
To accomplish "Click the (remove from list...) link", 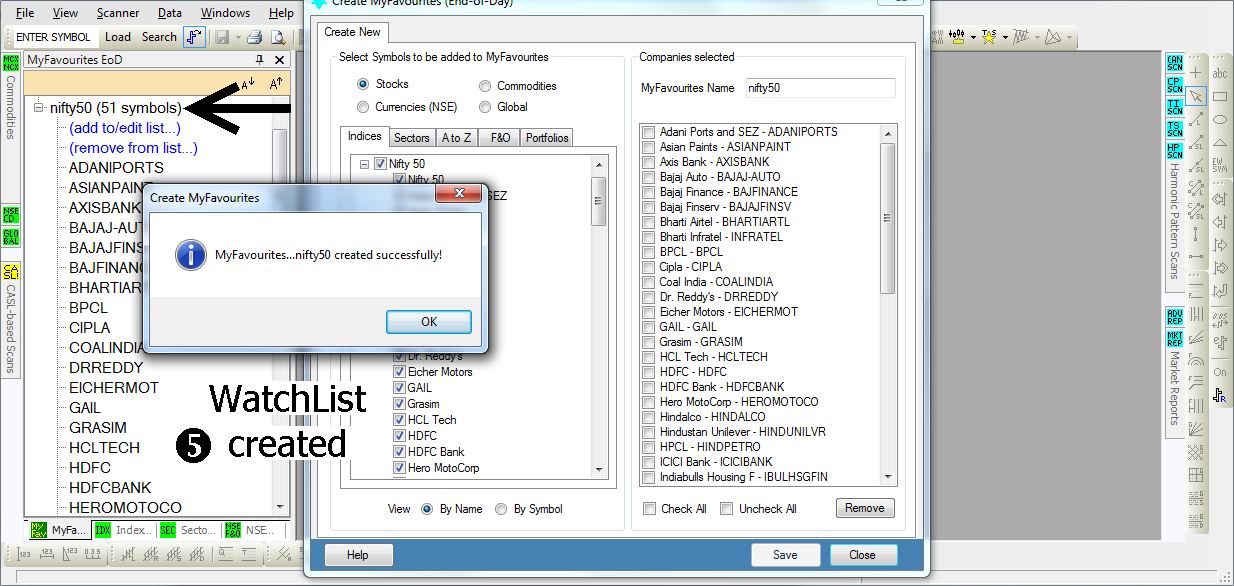I will pos(133,148).
